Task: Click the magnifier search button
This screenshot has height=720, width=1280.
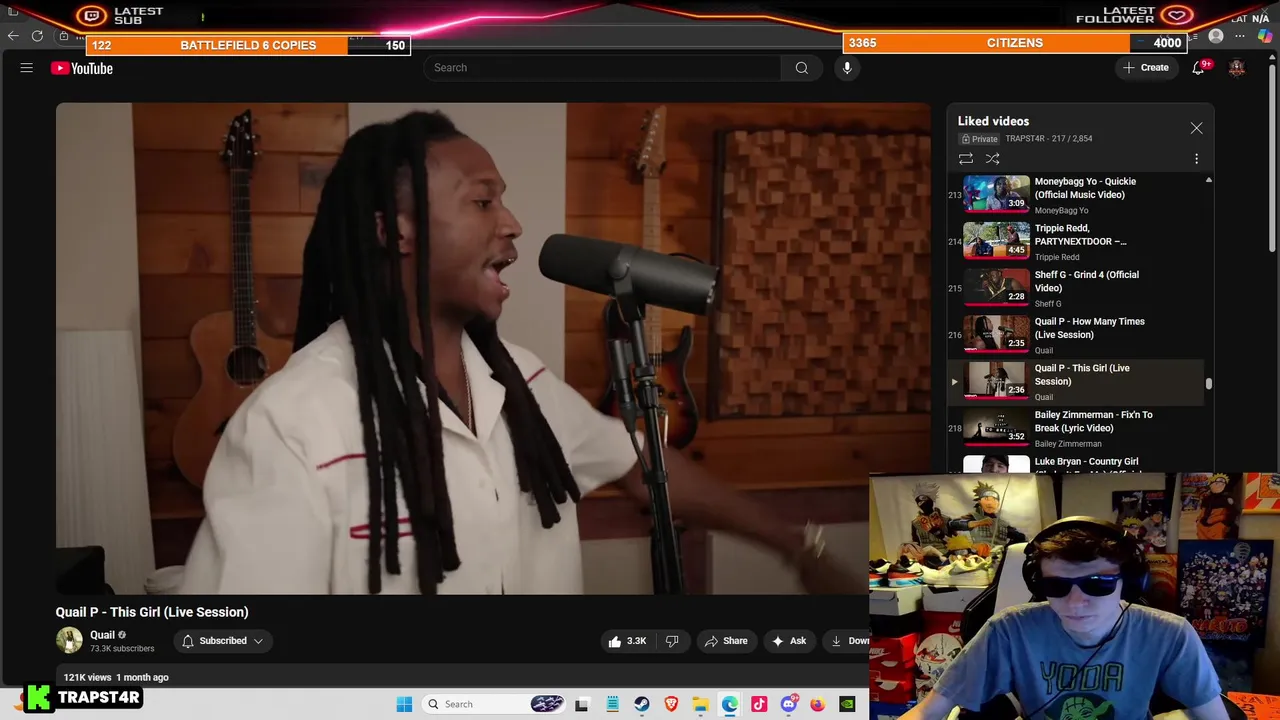Action: pyautogui.click(x=801, y=68)
